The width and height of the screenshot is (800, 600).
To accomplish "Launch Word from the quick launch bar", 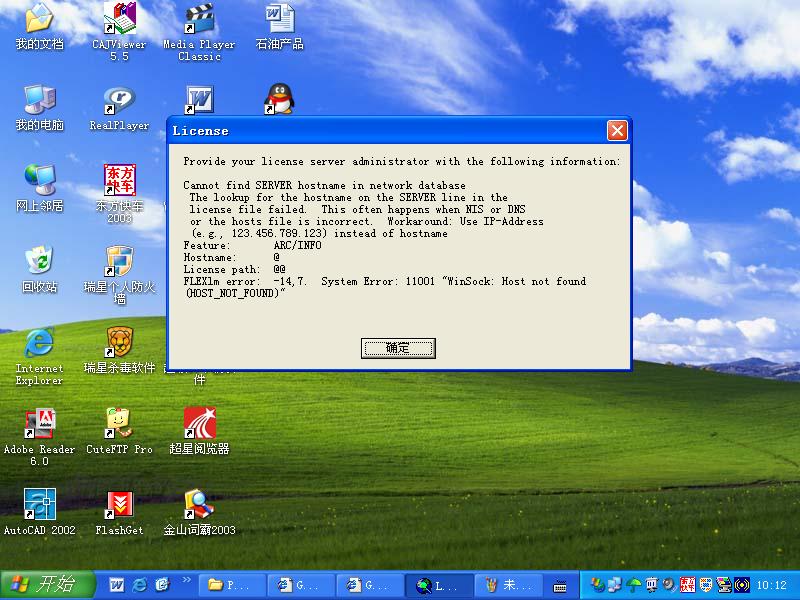I will point(116,585).
